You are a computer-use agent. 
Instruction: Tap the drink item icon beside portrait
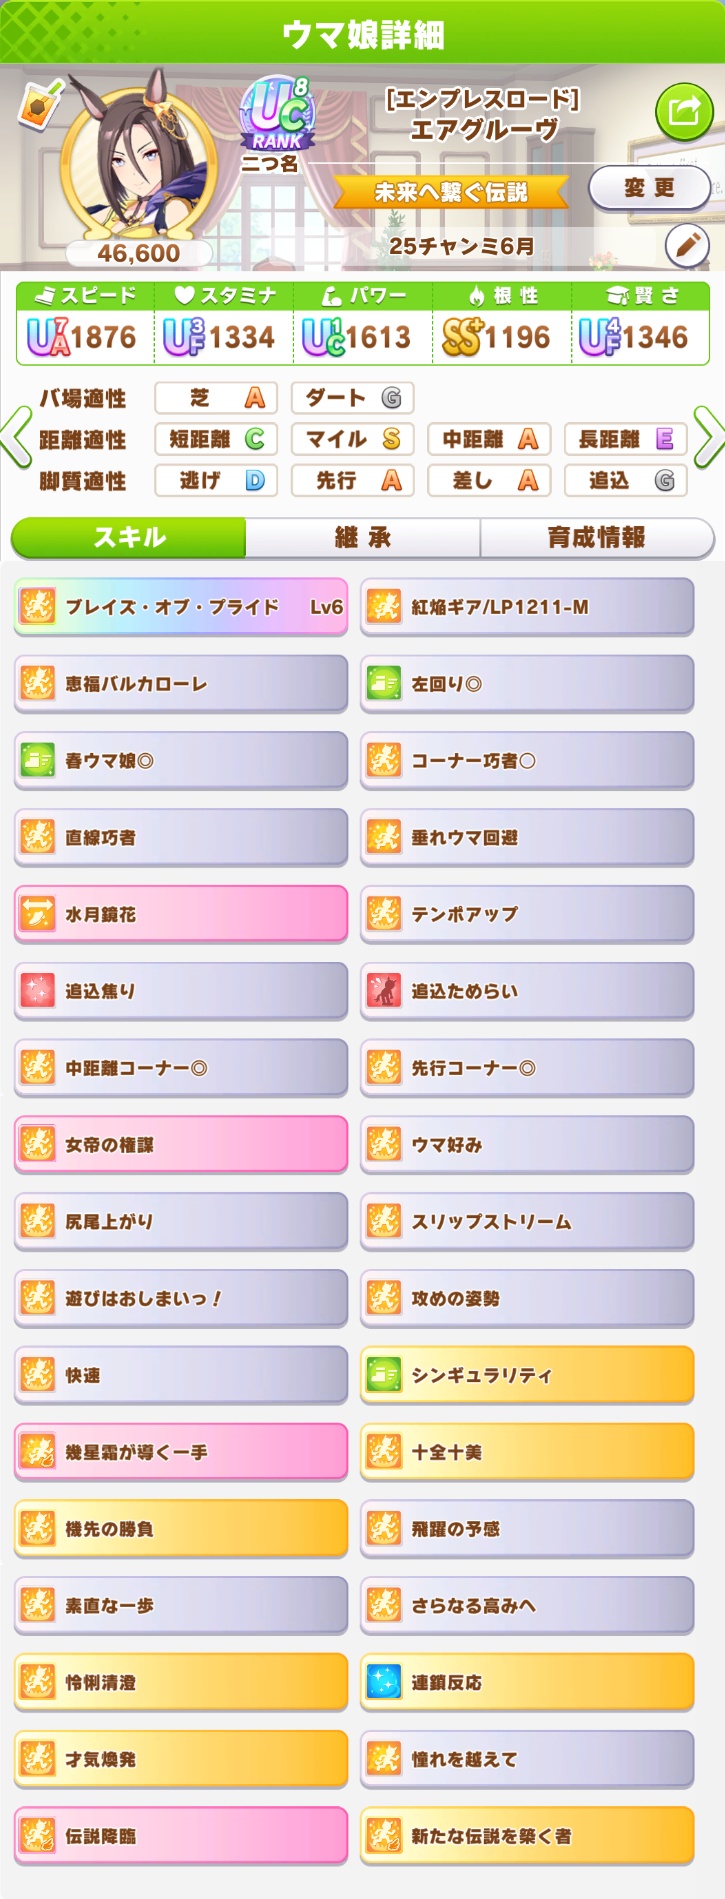click(41, 104)
